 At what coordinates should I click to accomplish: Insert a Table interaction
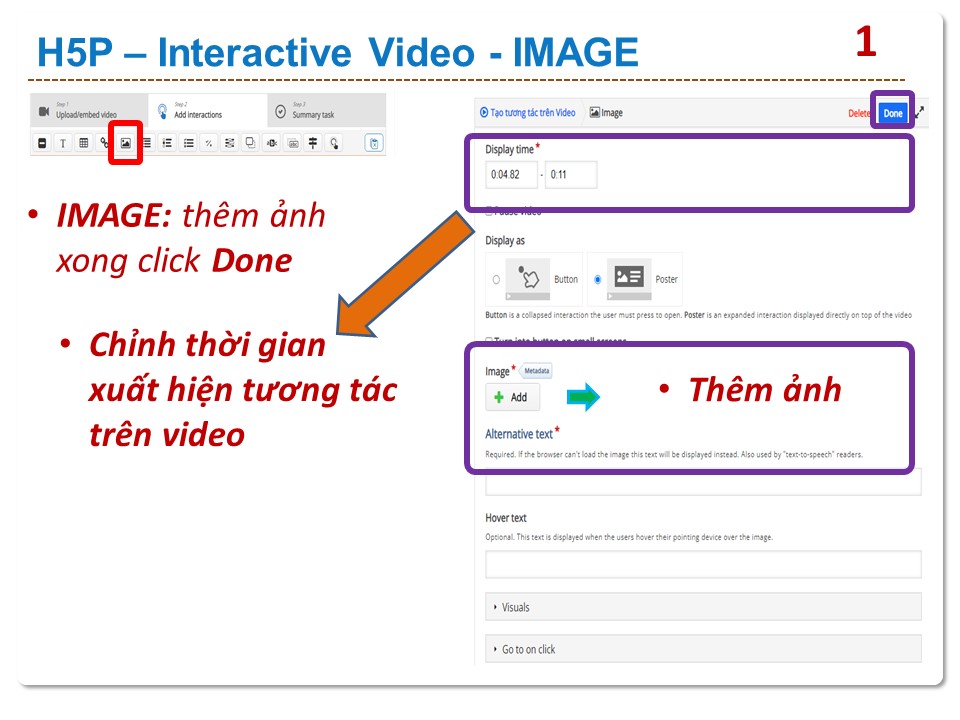tap(84, 143)
